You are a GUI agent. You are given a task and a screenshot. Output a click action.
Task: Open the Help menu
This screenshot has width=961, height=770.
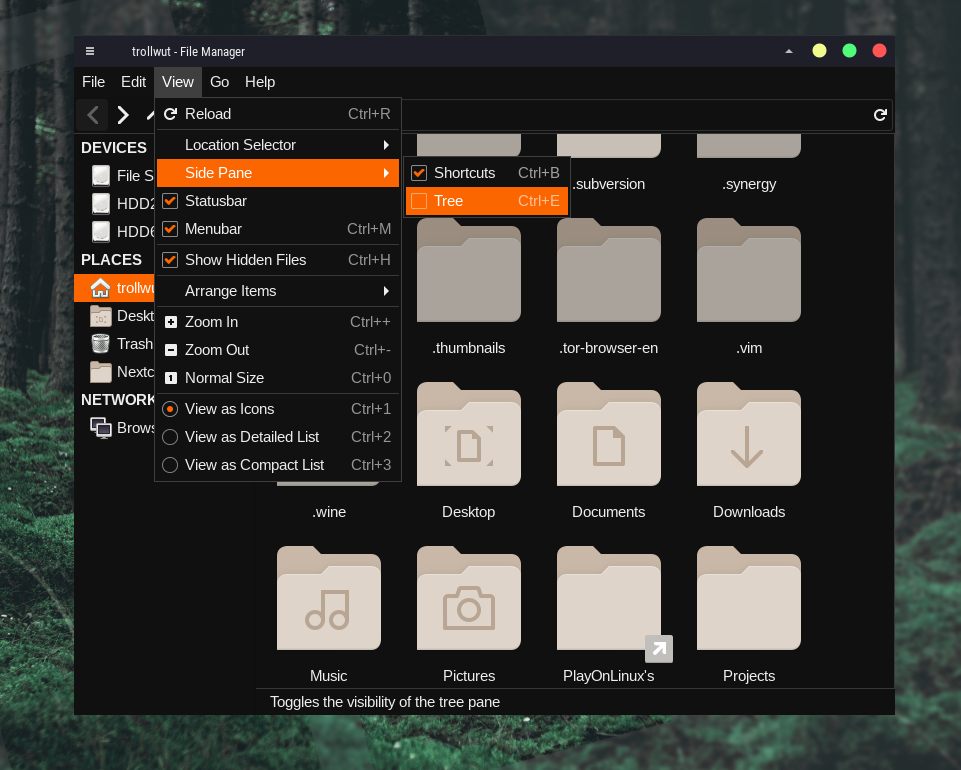(260, 82)
